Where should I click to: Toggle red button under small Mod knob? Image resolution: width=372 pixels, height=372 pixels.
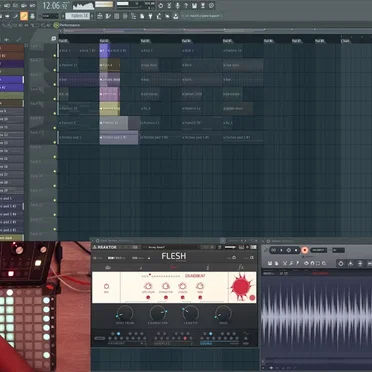tap(200, 297)
